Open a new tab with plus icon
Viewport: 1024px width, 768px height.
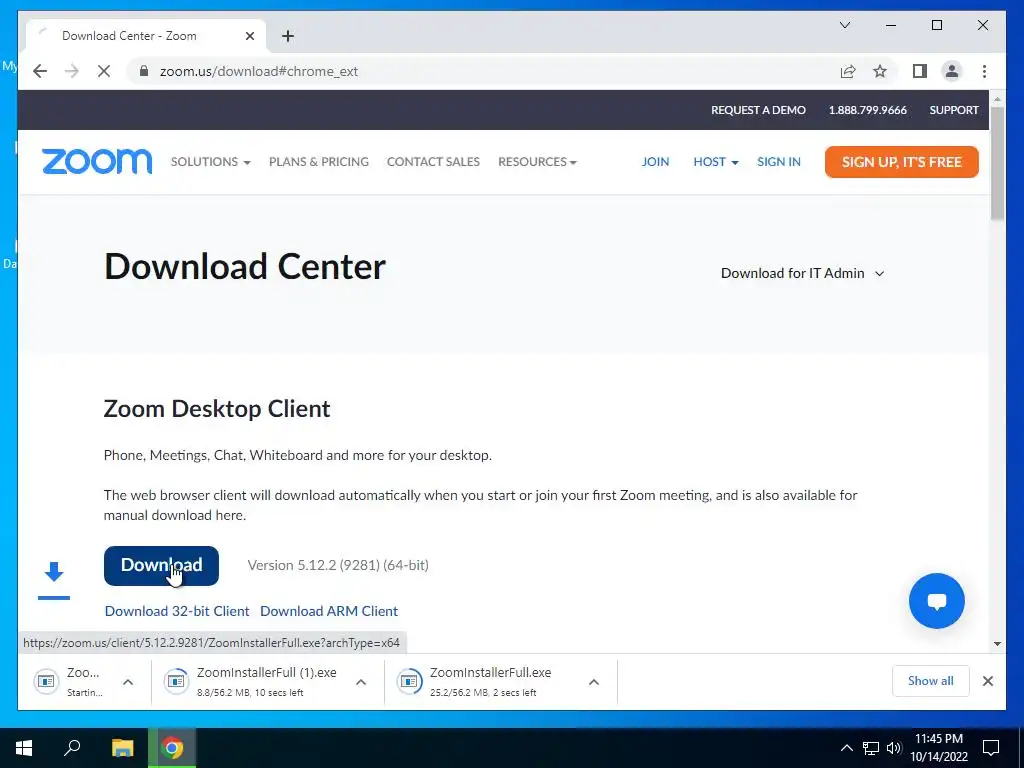point(288,36)
